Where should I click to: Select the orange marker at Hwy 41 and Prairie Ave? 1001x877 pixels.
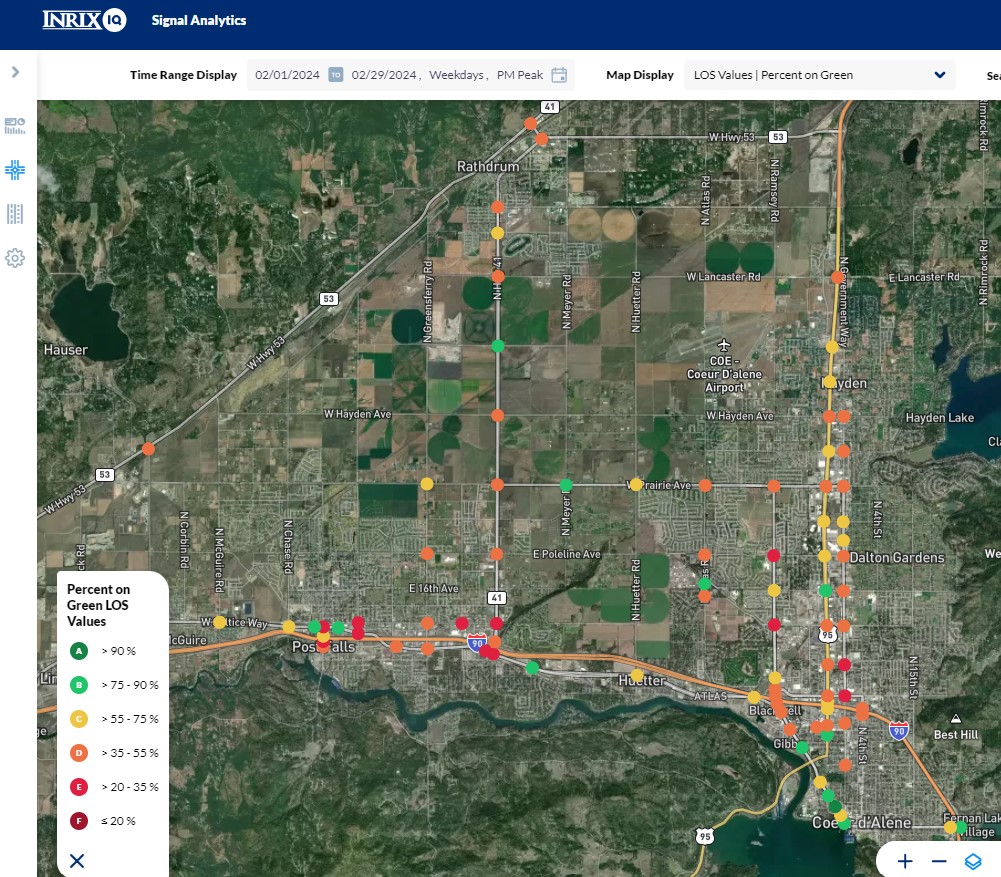point(497,485)
